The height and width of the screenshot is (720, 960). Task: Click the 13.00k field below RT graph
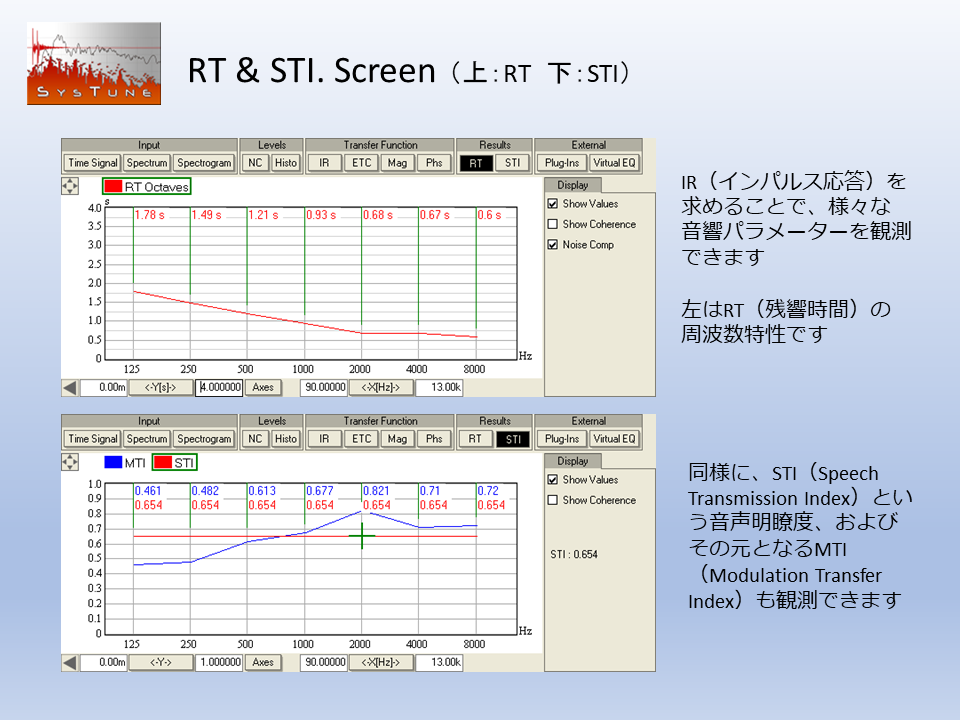tap(439, 388)
